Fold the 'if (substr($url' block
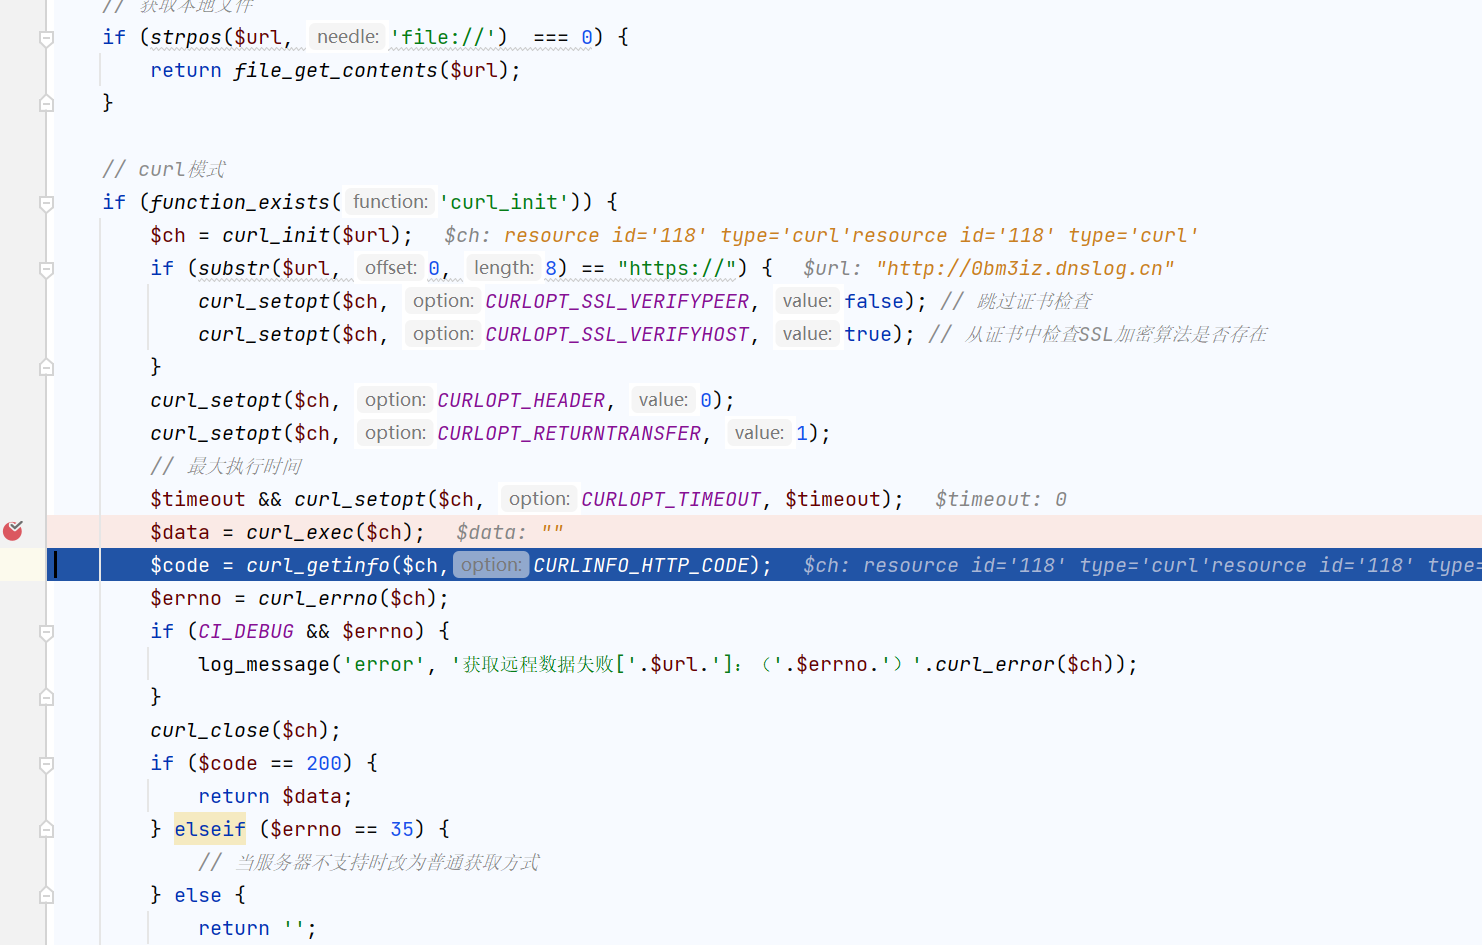Viewport: 1482px width, 945px height. [46, 269]
